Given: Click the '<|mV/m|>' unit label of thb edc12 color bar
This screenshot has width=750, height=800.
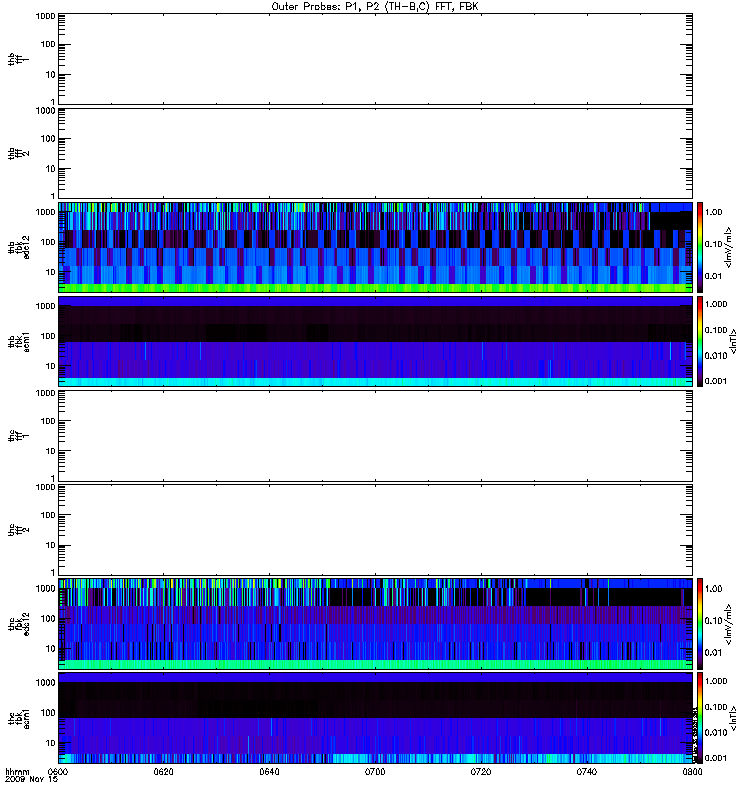Looking at the screenshot, I should (729, 247).
